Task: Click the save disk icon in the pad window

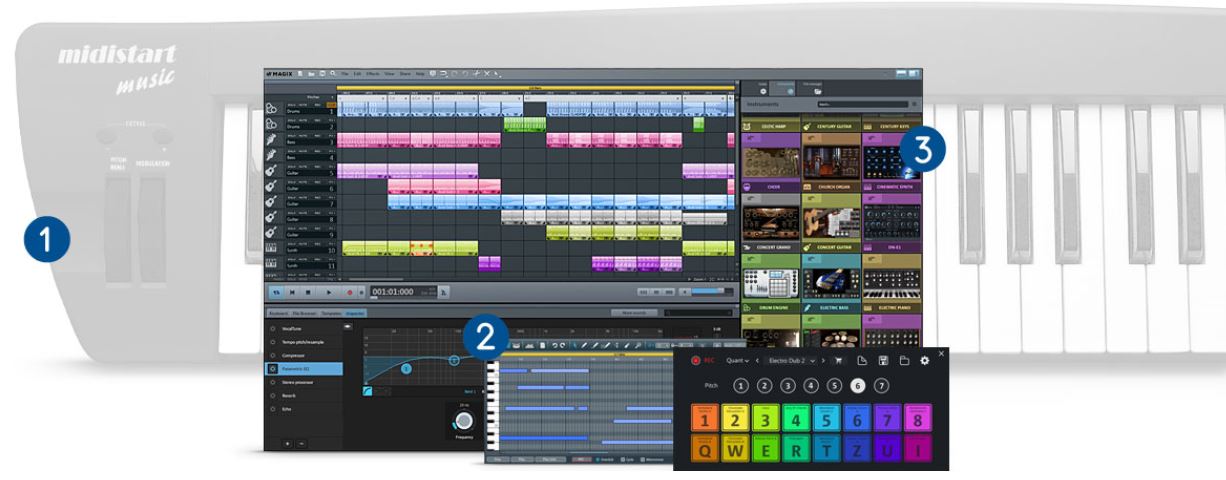Action: coord(883,361)
